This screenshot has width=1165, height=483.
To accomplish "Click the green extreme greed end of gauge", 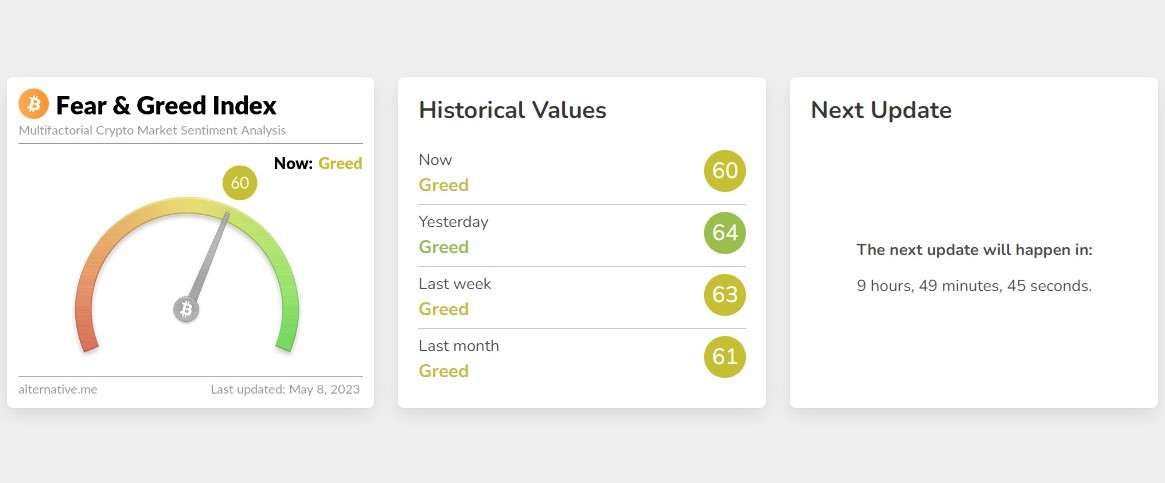I will (x=286, y=339).
